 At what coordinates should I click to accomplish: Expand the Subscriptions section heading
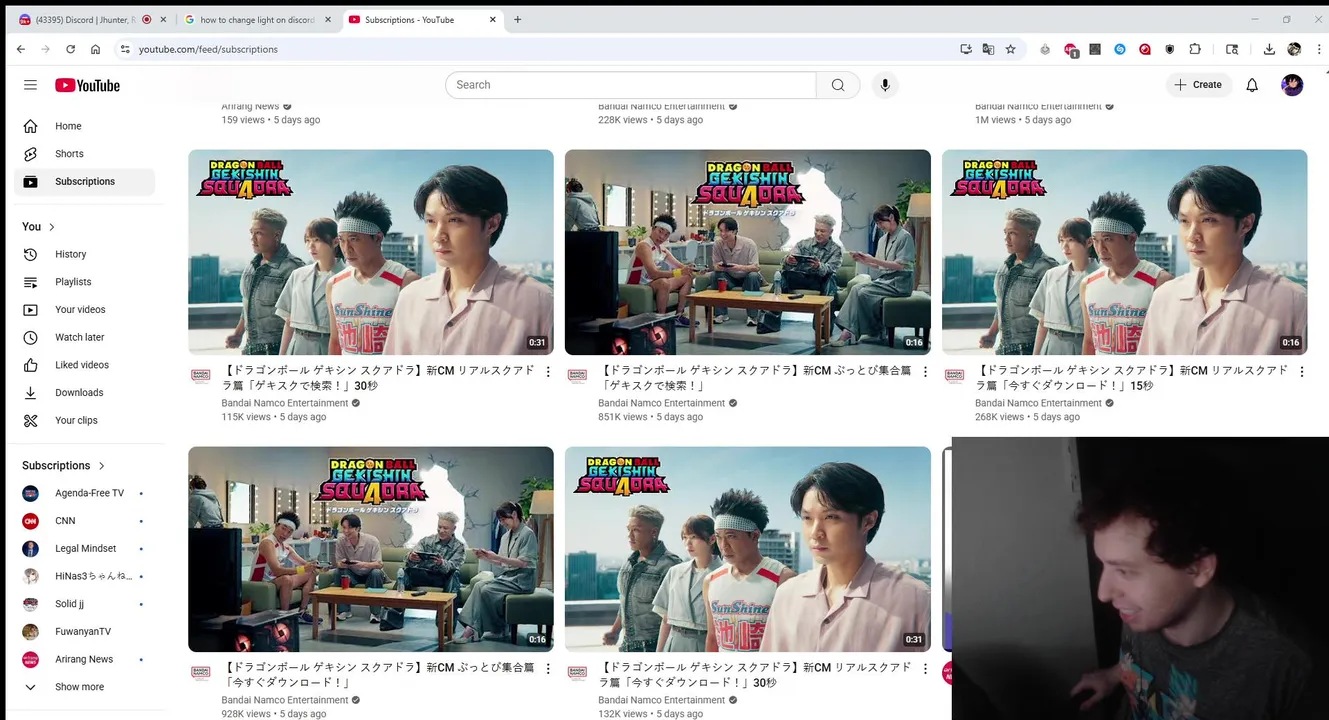tap(64, 465)
